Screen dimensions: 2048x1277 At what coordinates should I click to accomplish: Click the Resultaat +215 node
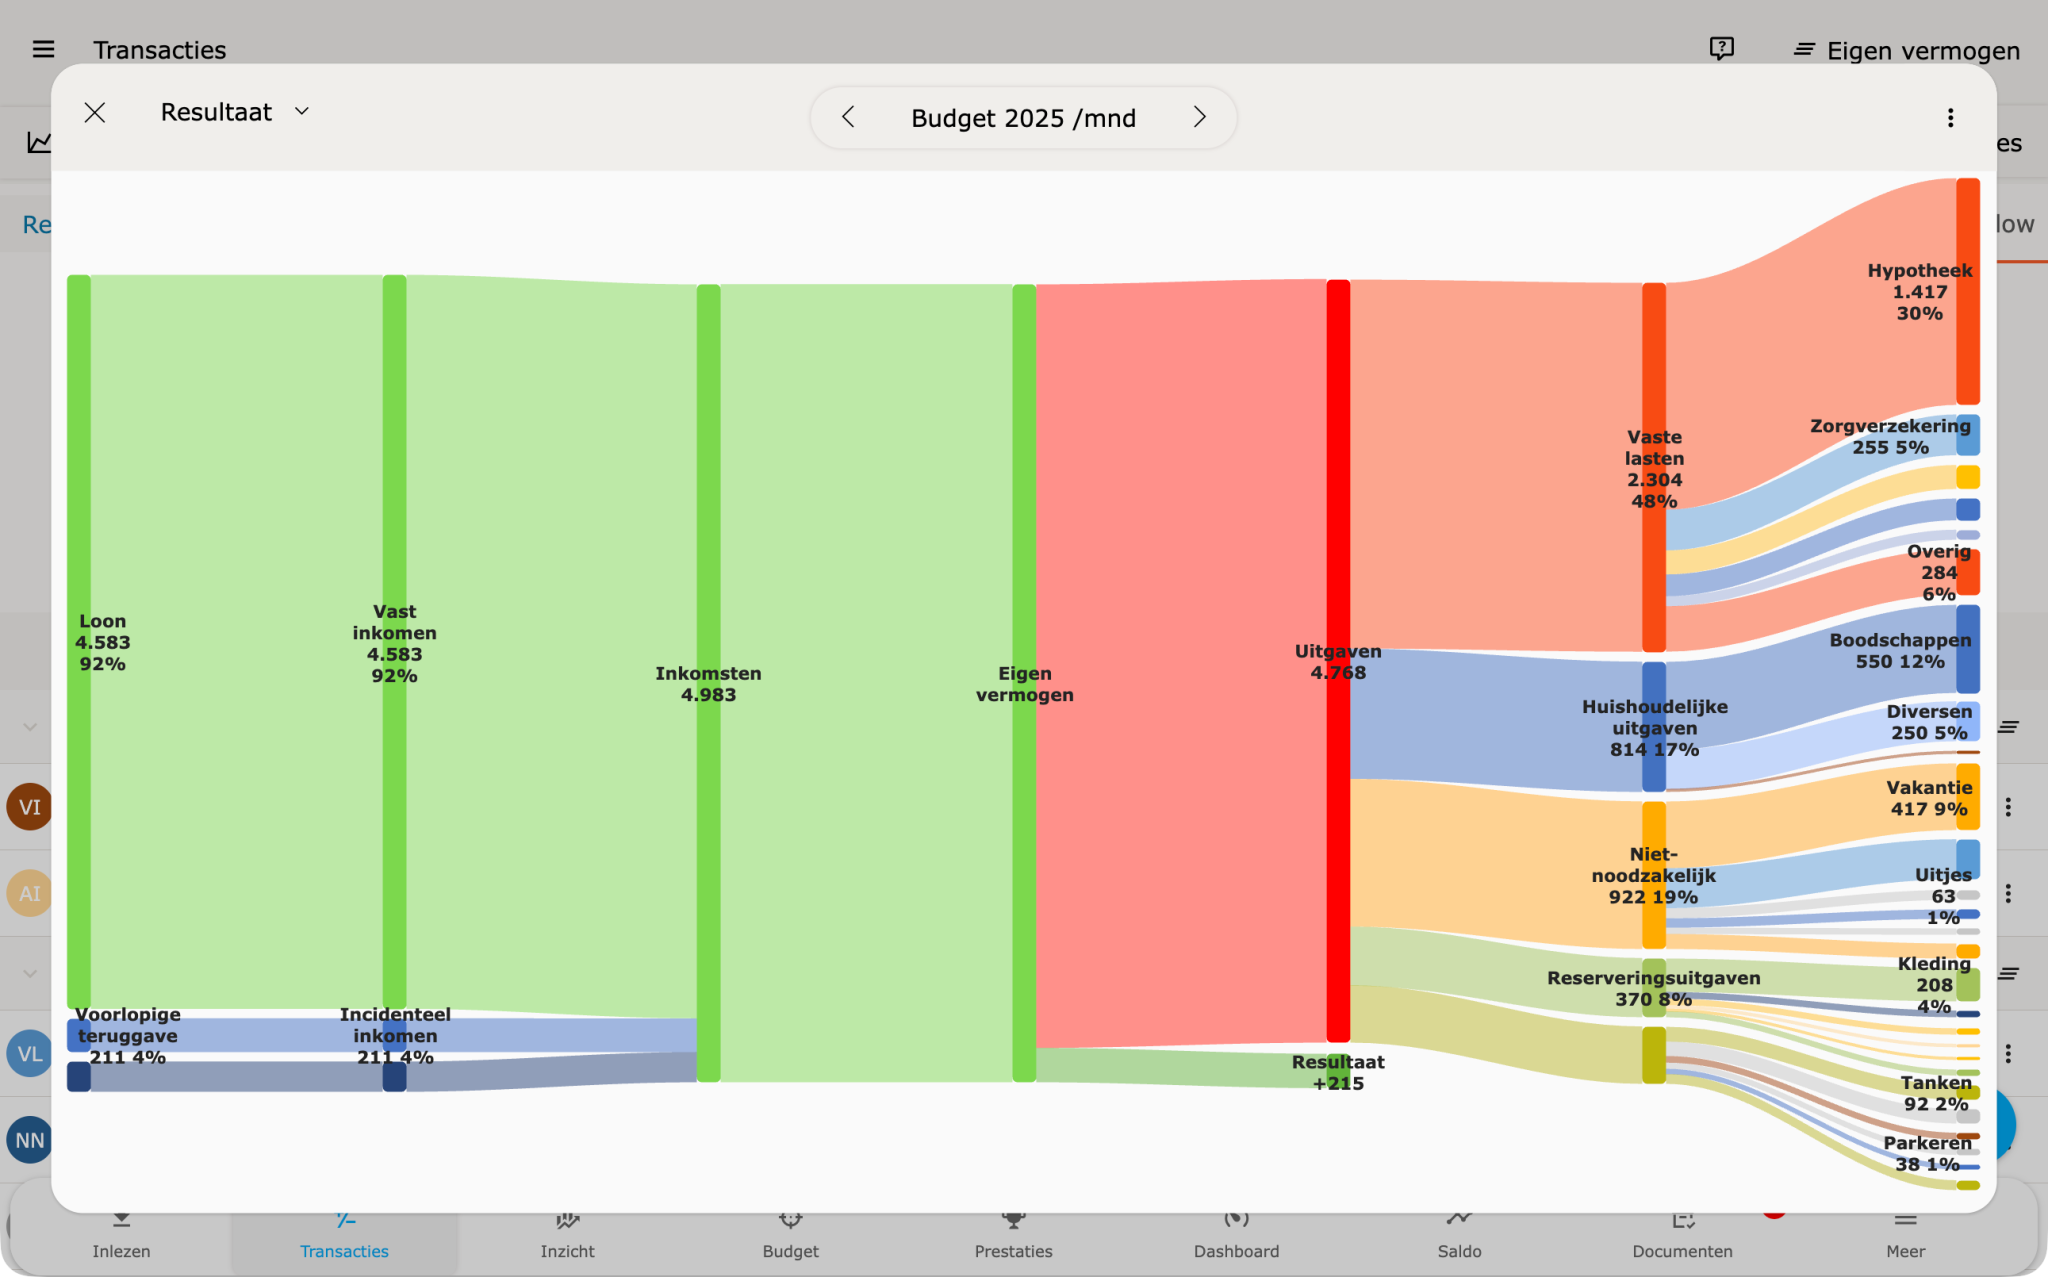(x=1338, y=1071)
